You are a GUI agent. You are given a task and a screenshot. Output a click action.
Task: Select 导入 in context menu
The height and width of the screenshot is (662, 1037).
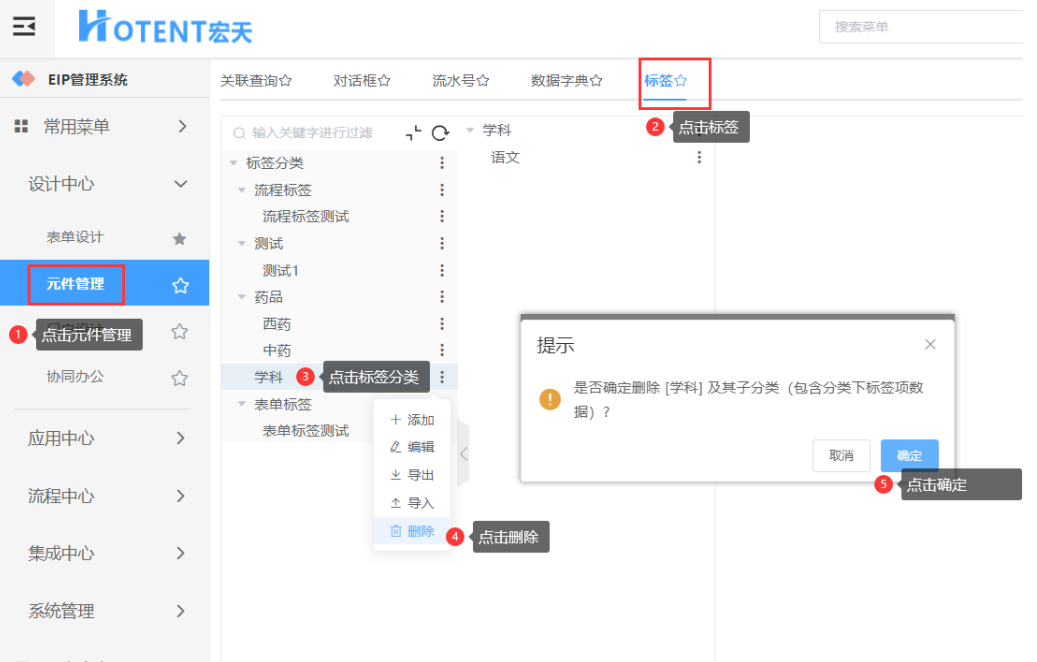pyautogui.click(x=412, y=503)
